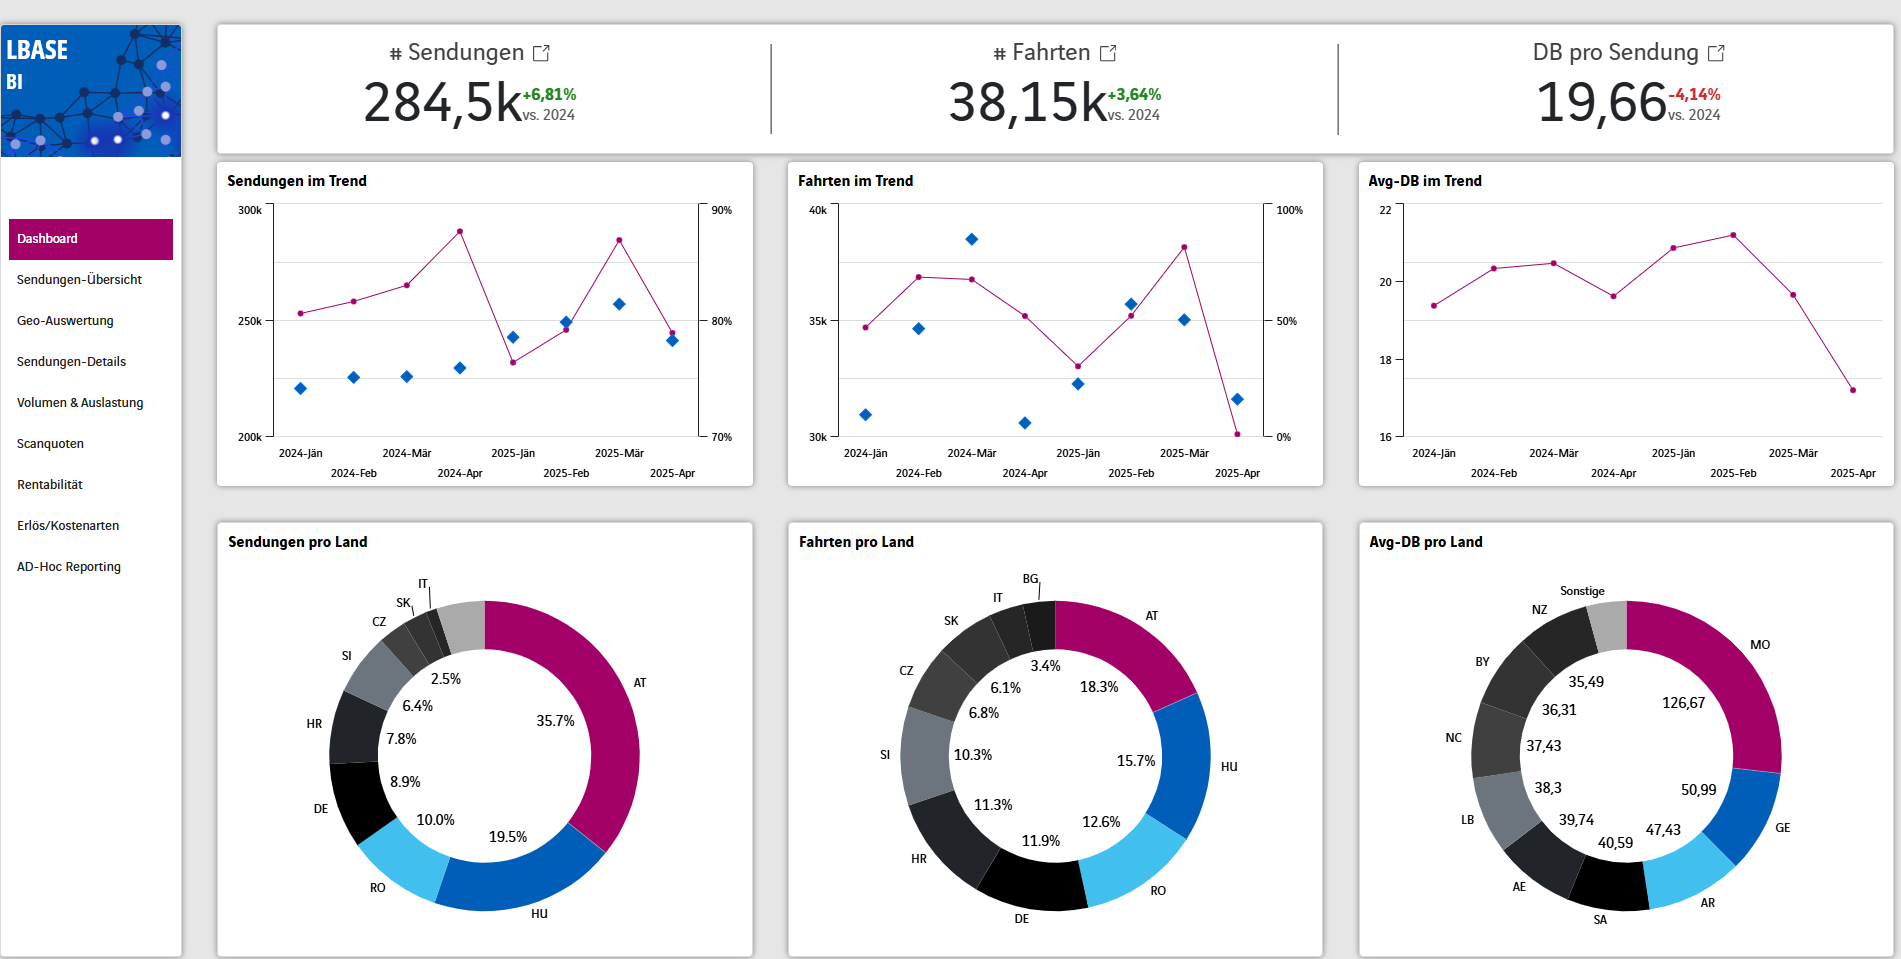This screenshot has height=959, width=1901.
Task: Click the 35.7% label in Sendungen donut
Action: pyautogui.click(x=555, y=721)
